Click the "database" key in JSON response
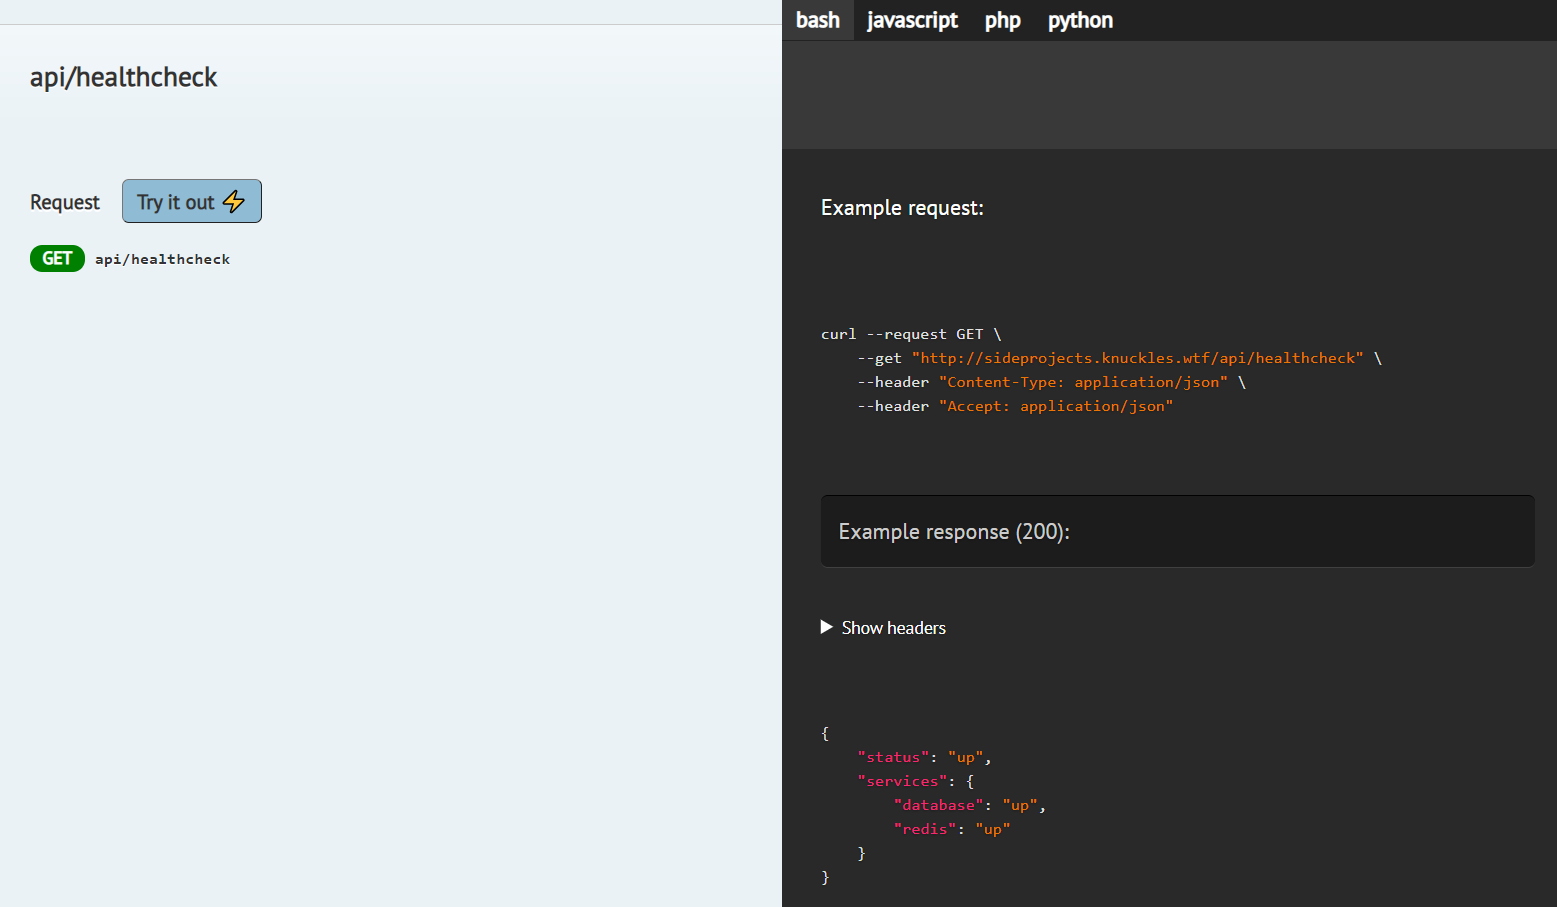 938,805
